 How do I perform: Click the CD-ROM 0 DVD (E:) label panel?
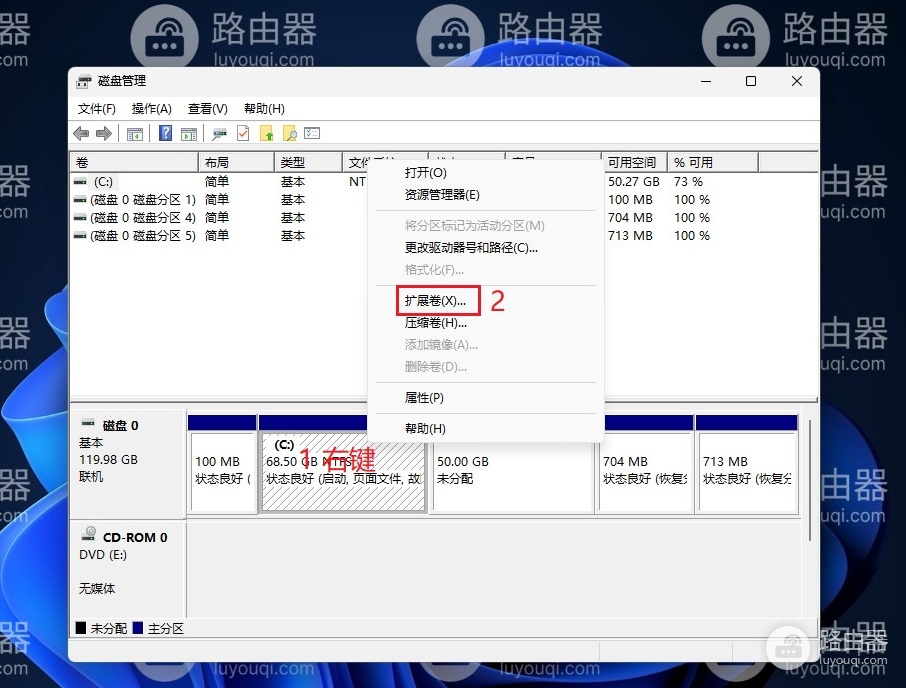point(128,569)
